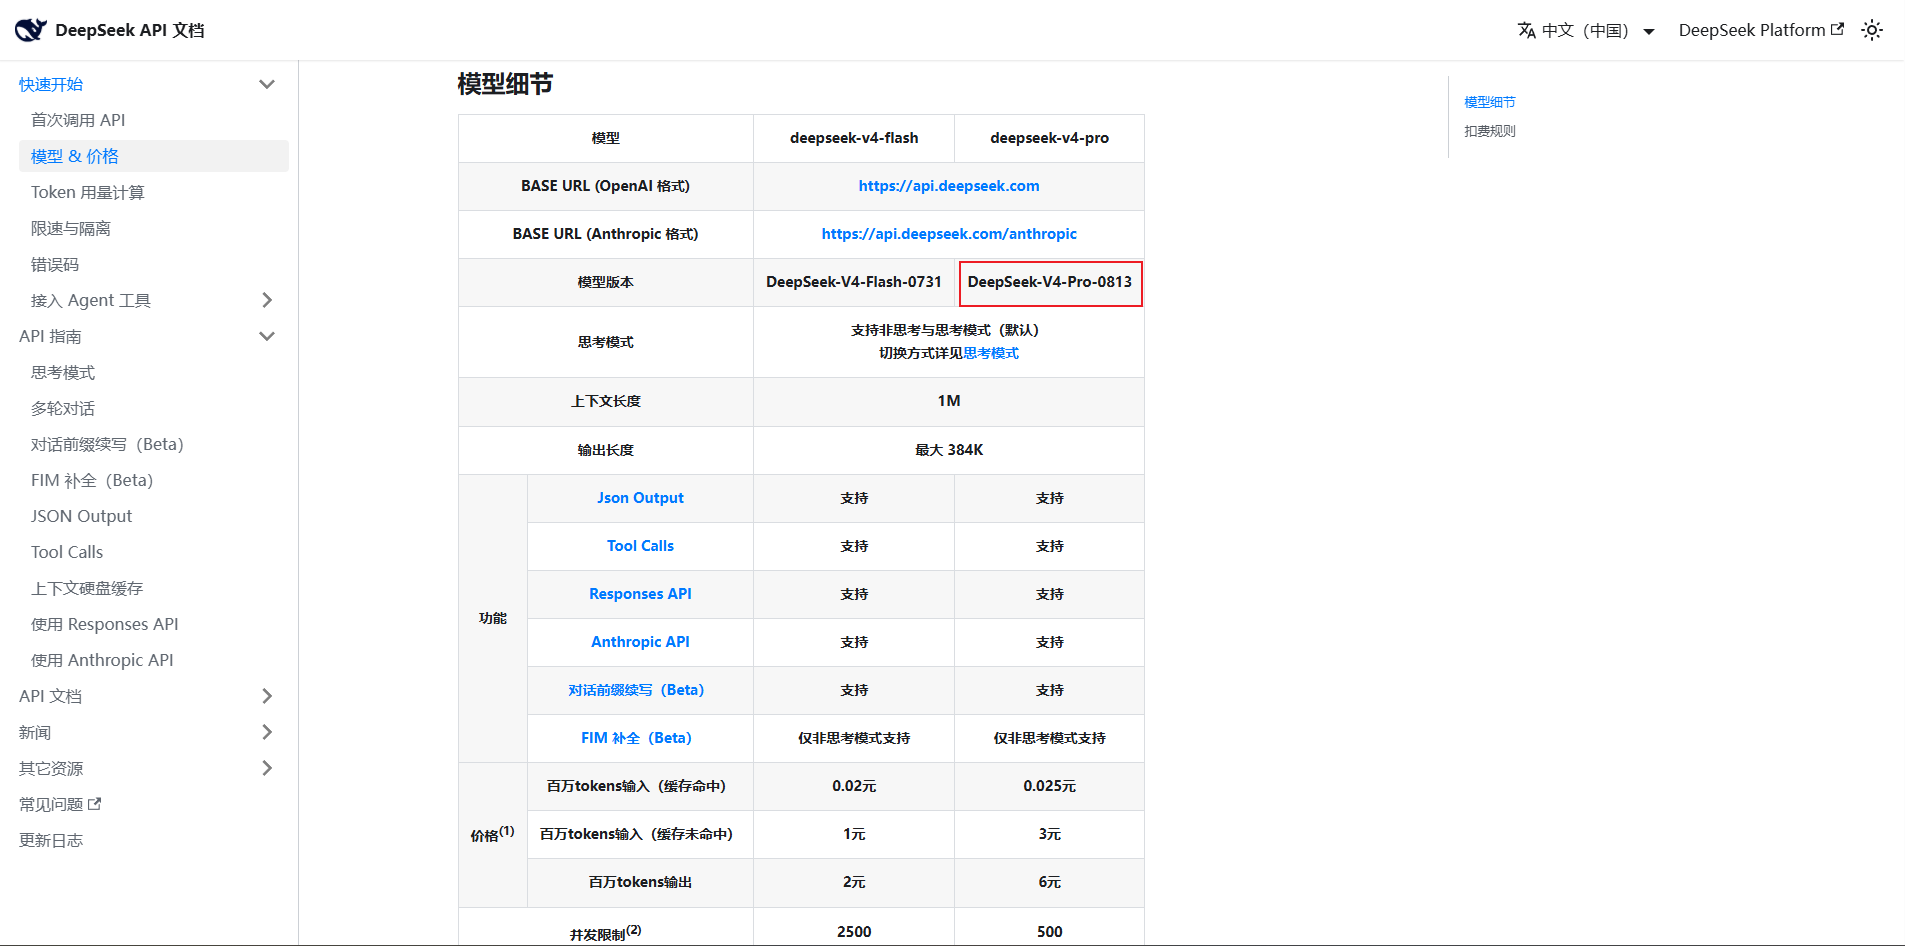Open FIM 补全（Beta）link in table
Image resolution: width=1905 pixels, height=946 pixels.
[636, 738]
